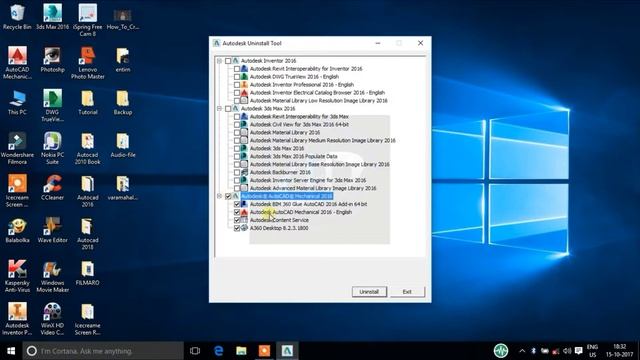This screenshot has height=360, width=640.
Task: Check the Autodesk 3ds Max 2016 group checkbox
Action: 228,109
